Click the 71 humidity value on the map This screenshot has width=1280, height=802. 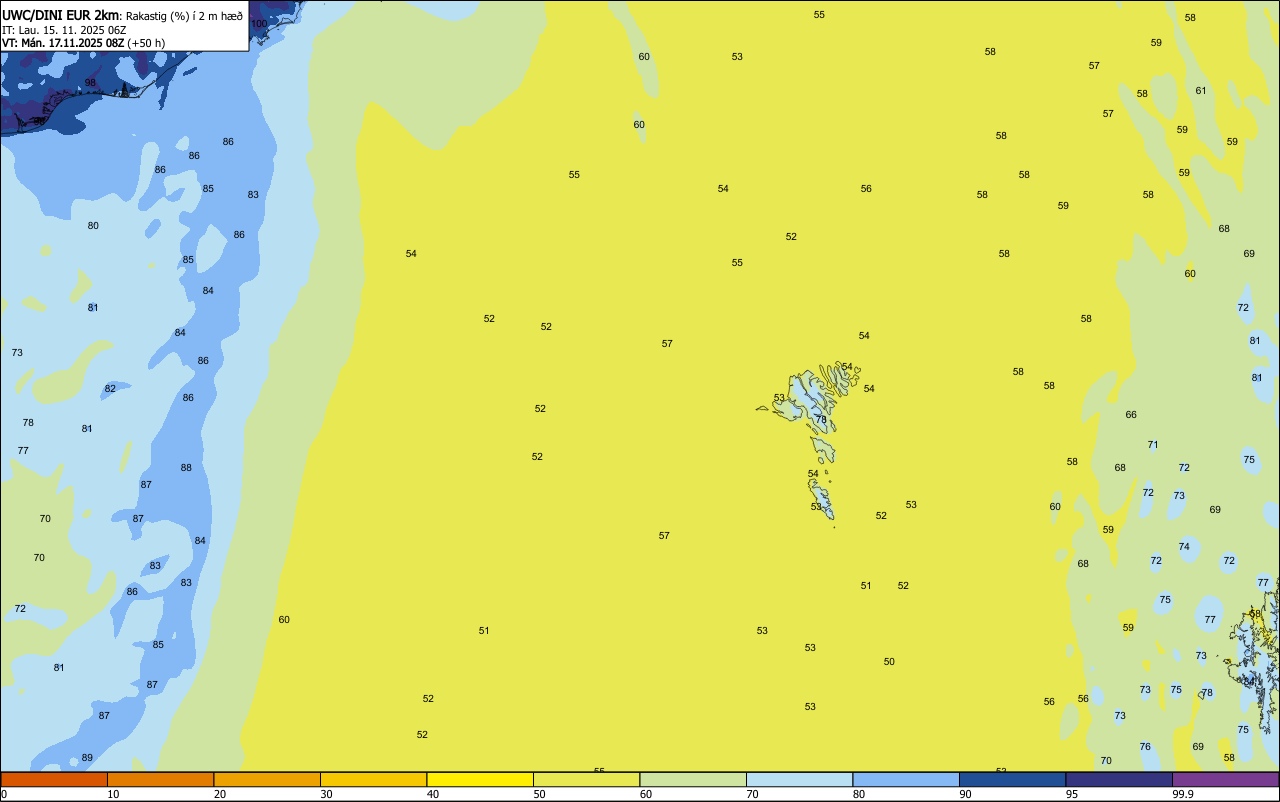[1153, 445]
